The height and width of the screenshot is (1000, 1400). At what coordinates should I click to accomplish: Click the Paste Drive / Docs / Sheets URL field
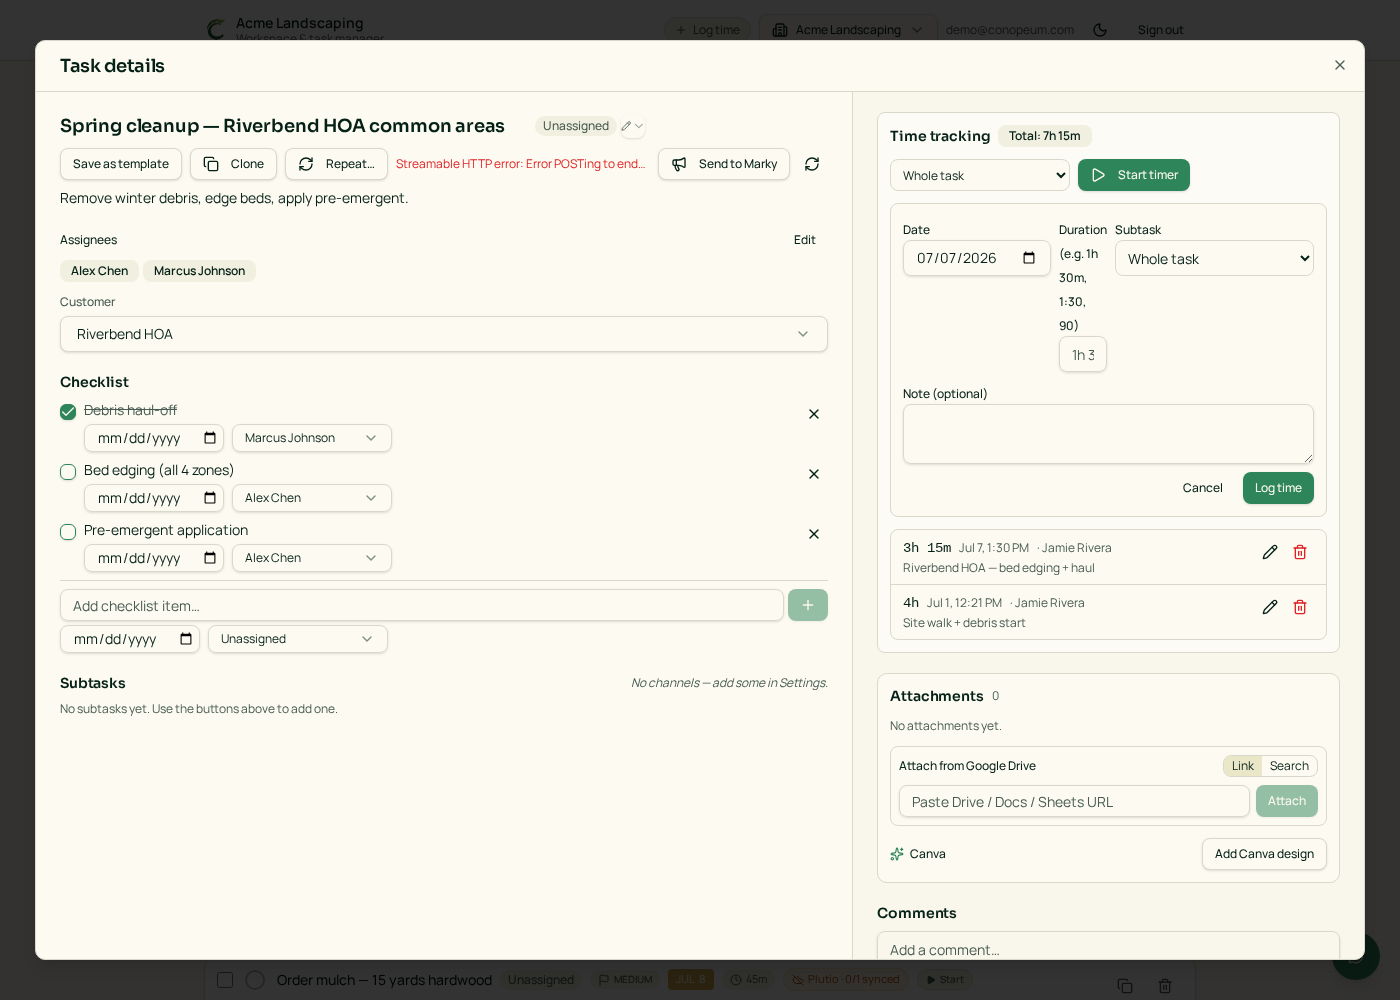coord(1074,801)
